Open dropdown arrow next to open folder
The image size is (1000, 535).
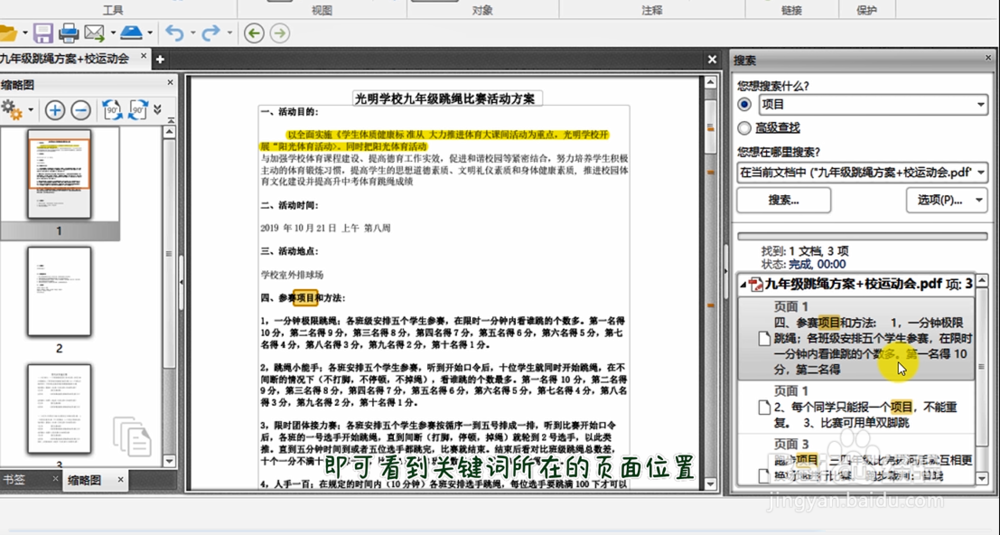tap(25, 33)
